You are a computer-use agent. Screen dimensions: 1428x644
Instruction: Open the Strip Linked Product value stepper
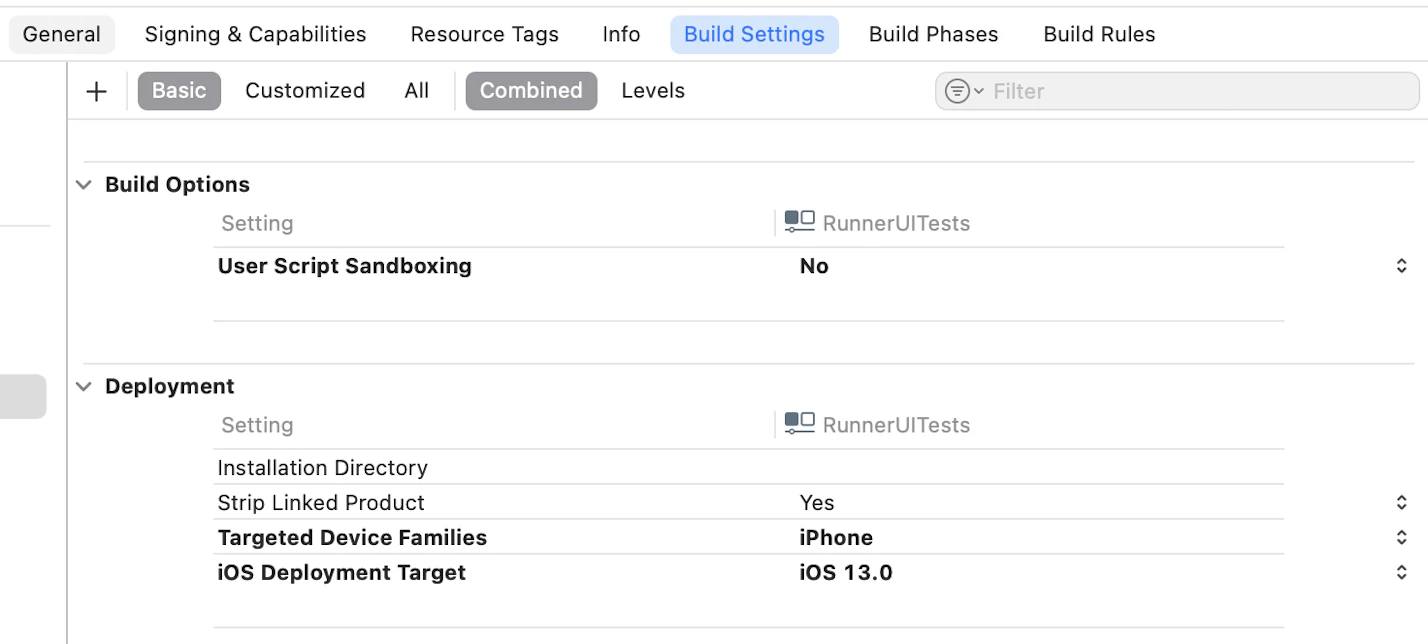point(1400,502)
